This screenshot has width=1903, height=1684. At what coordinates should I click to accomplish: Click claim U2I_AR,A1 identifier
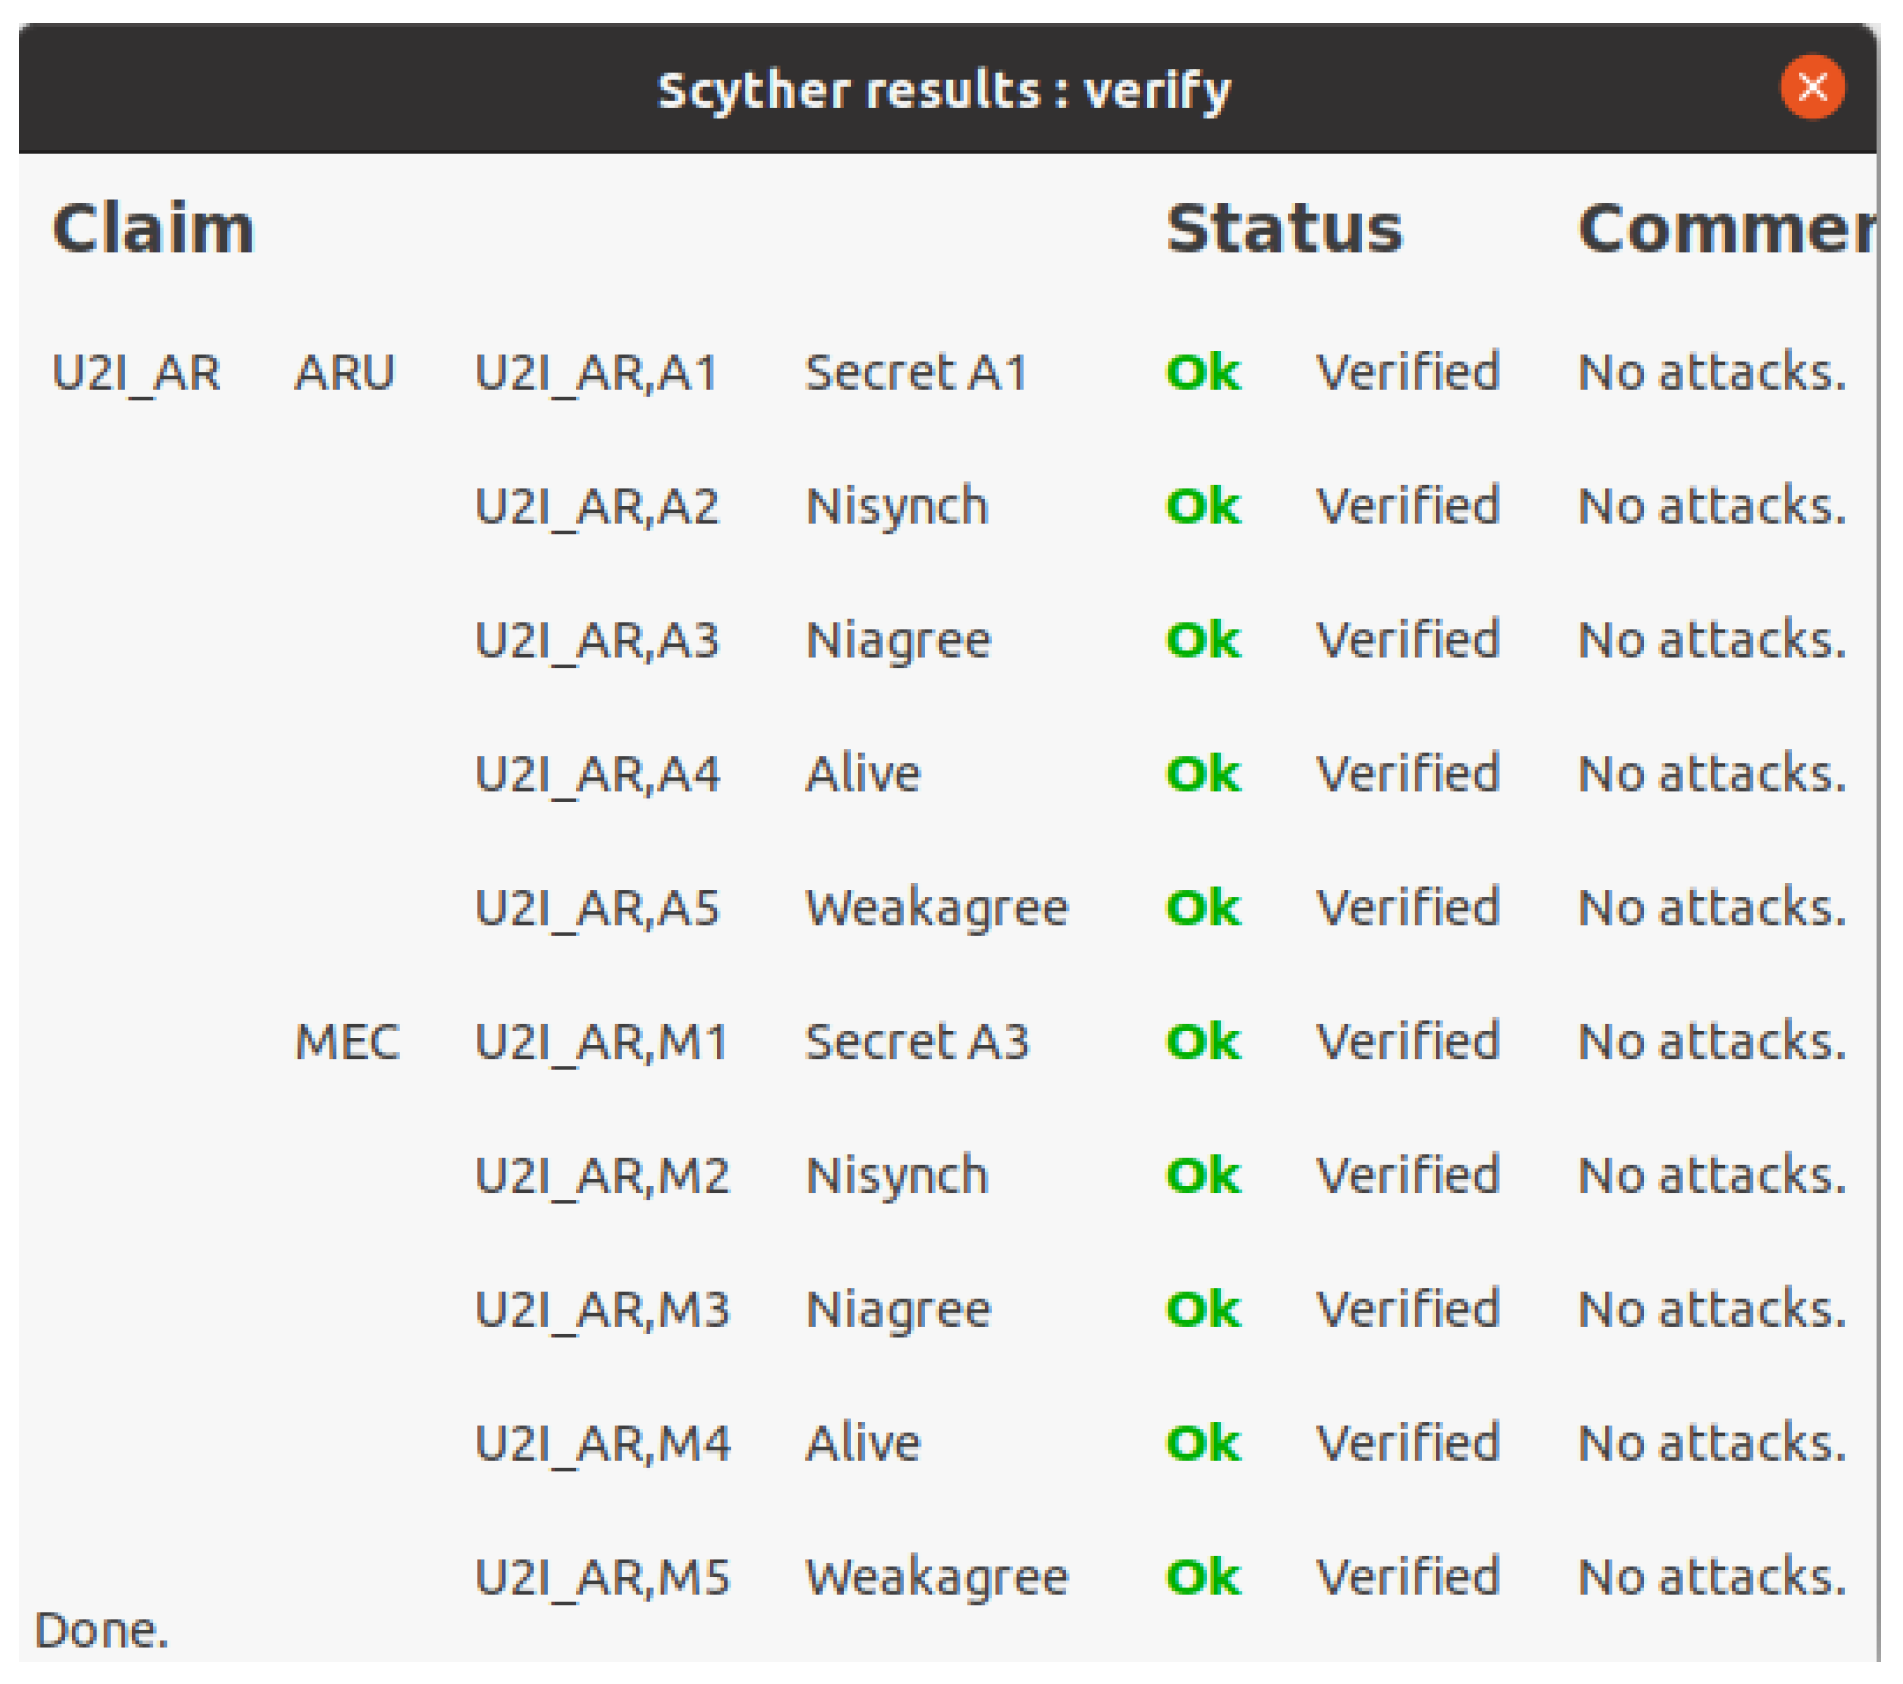tap(597, 373)
